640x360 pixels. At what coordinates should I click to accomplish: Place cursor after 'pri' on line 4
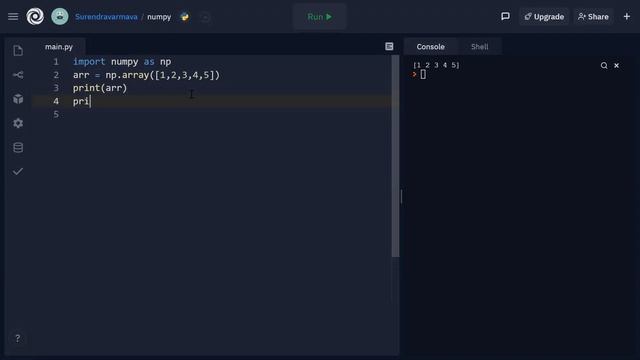pyautogui.click(x=90, y=101)
